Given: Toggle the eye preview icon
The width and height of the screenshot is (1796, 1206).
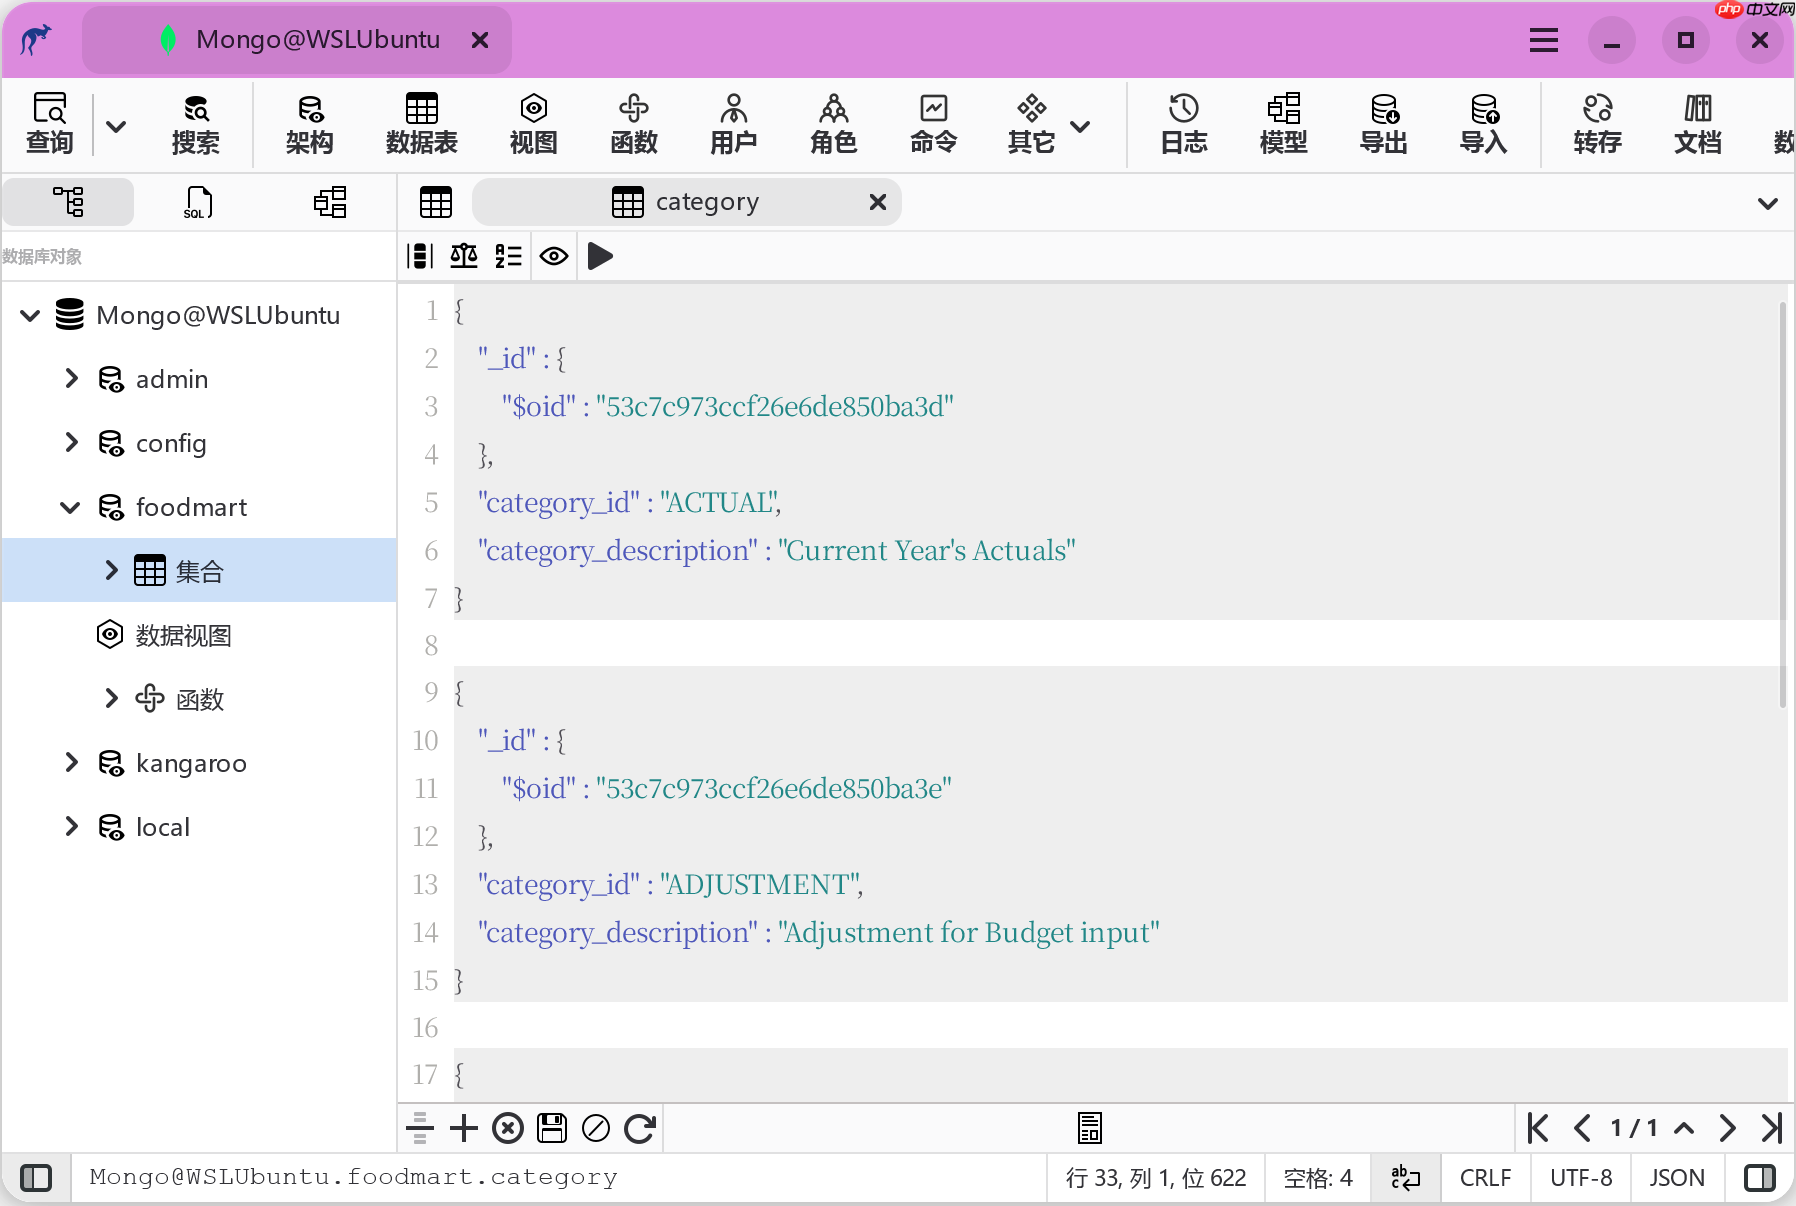Looking at the screenshot, I should click(554, 256).
